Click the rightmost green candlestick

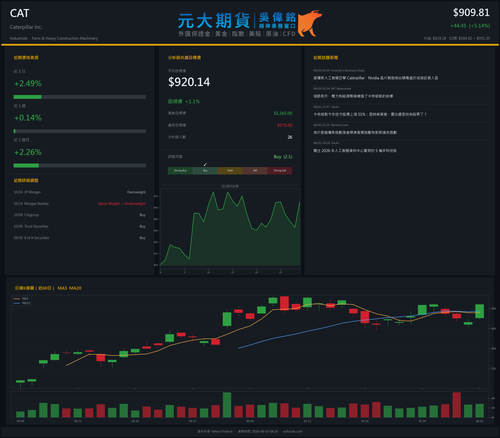point(480,311)
